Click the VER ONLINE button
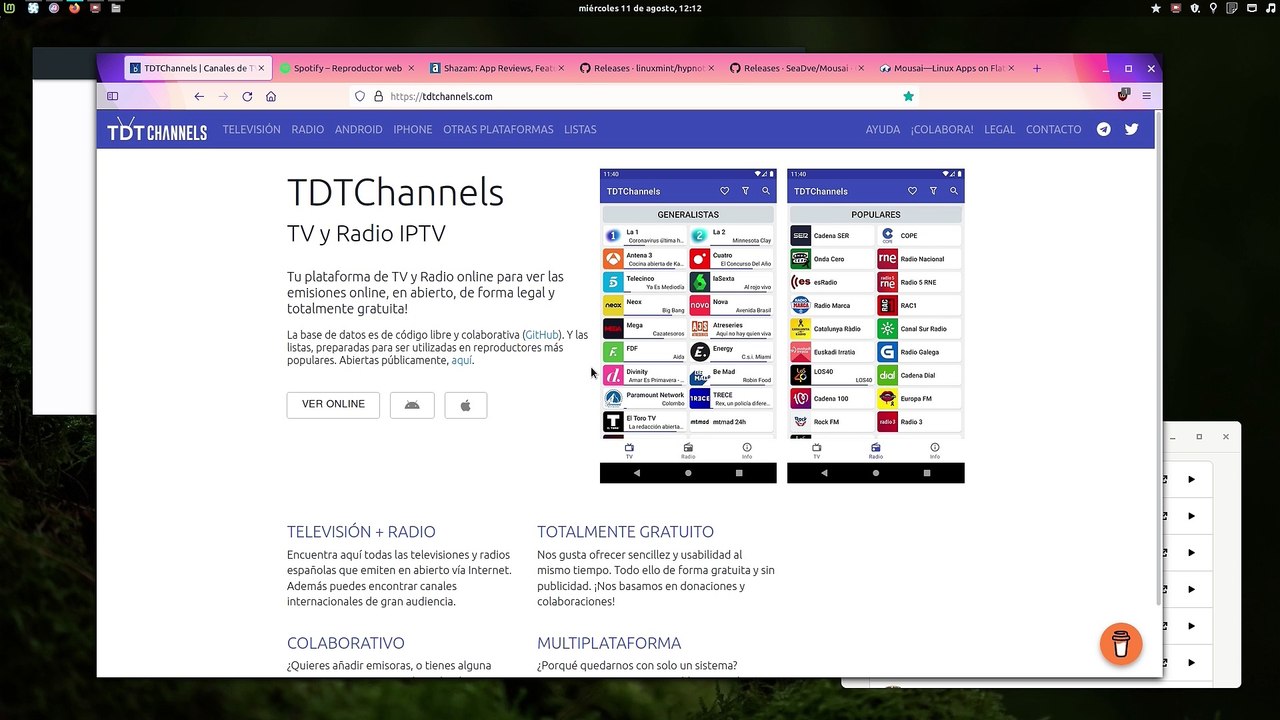 coord(333,404)
